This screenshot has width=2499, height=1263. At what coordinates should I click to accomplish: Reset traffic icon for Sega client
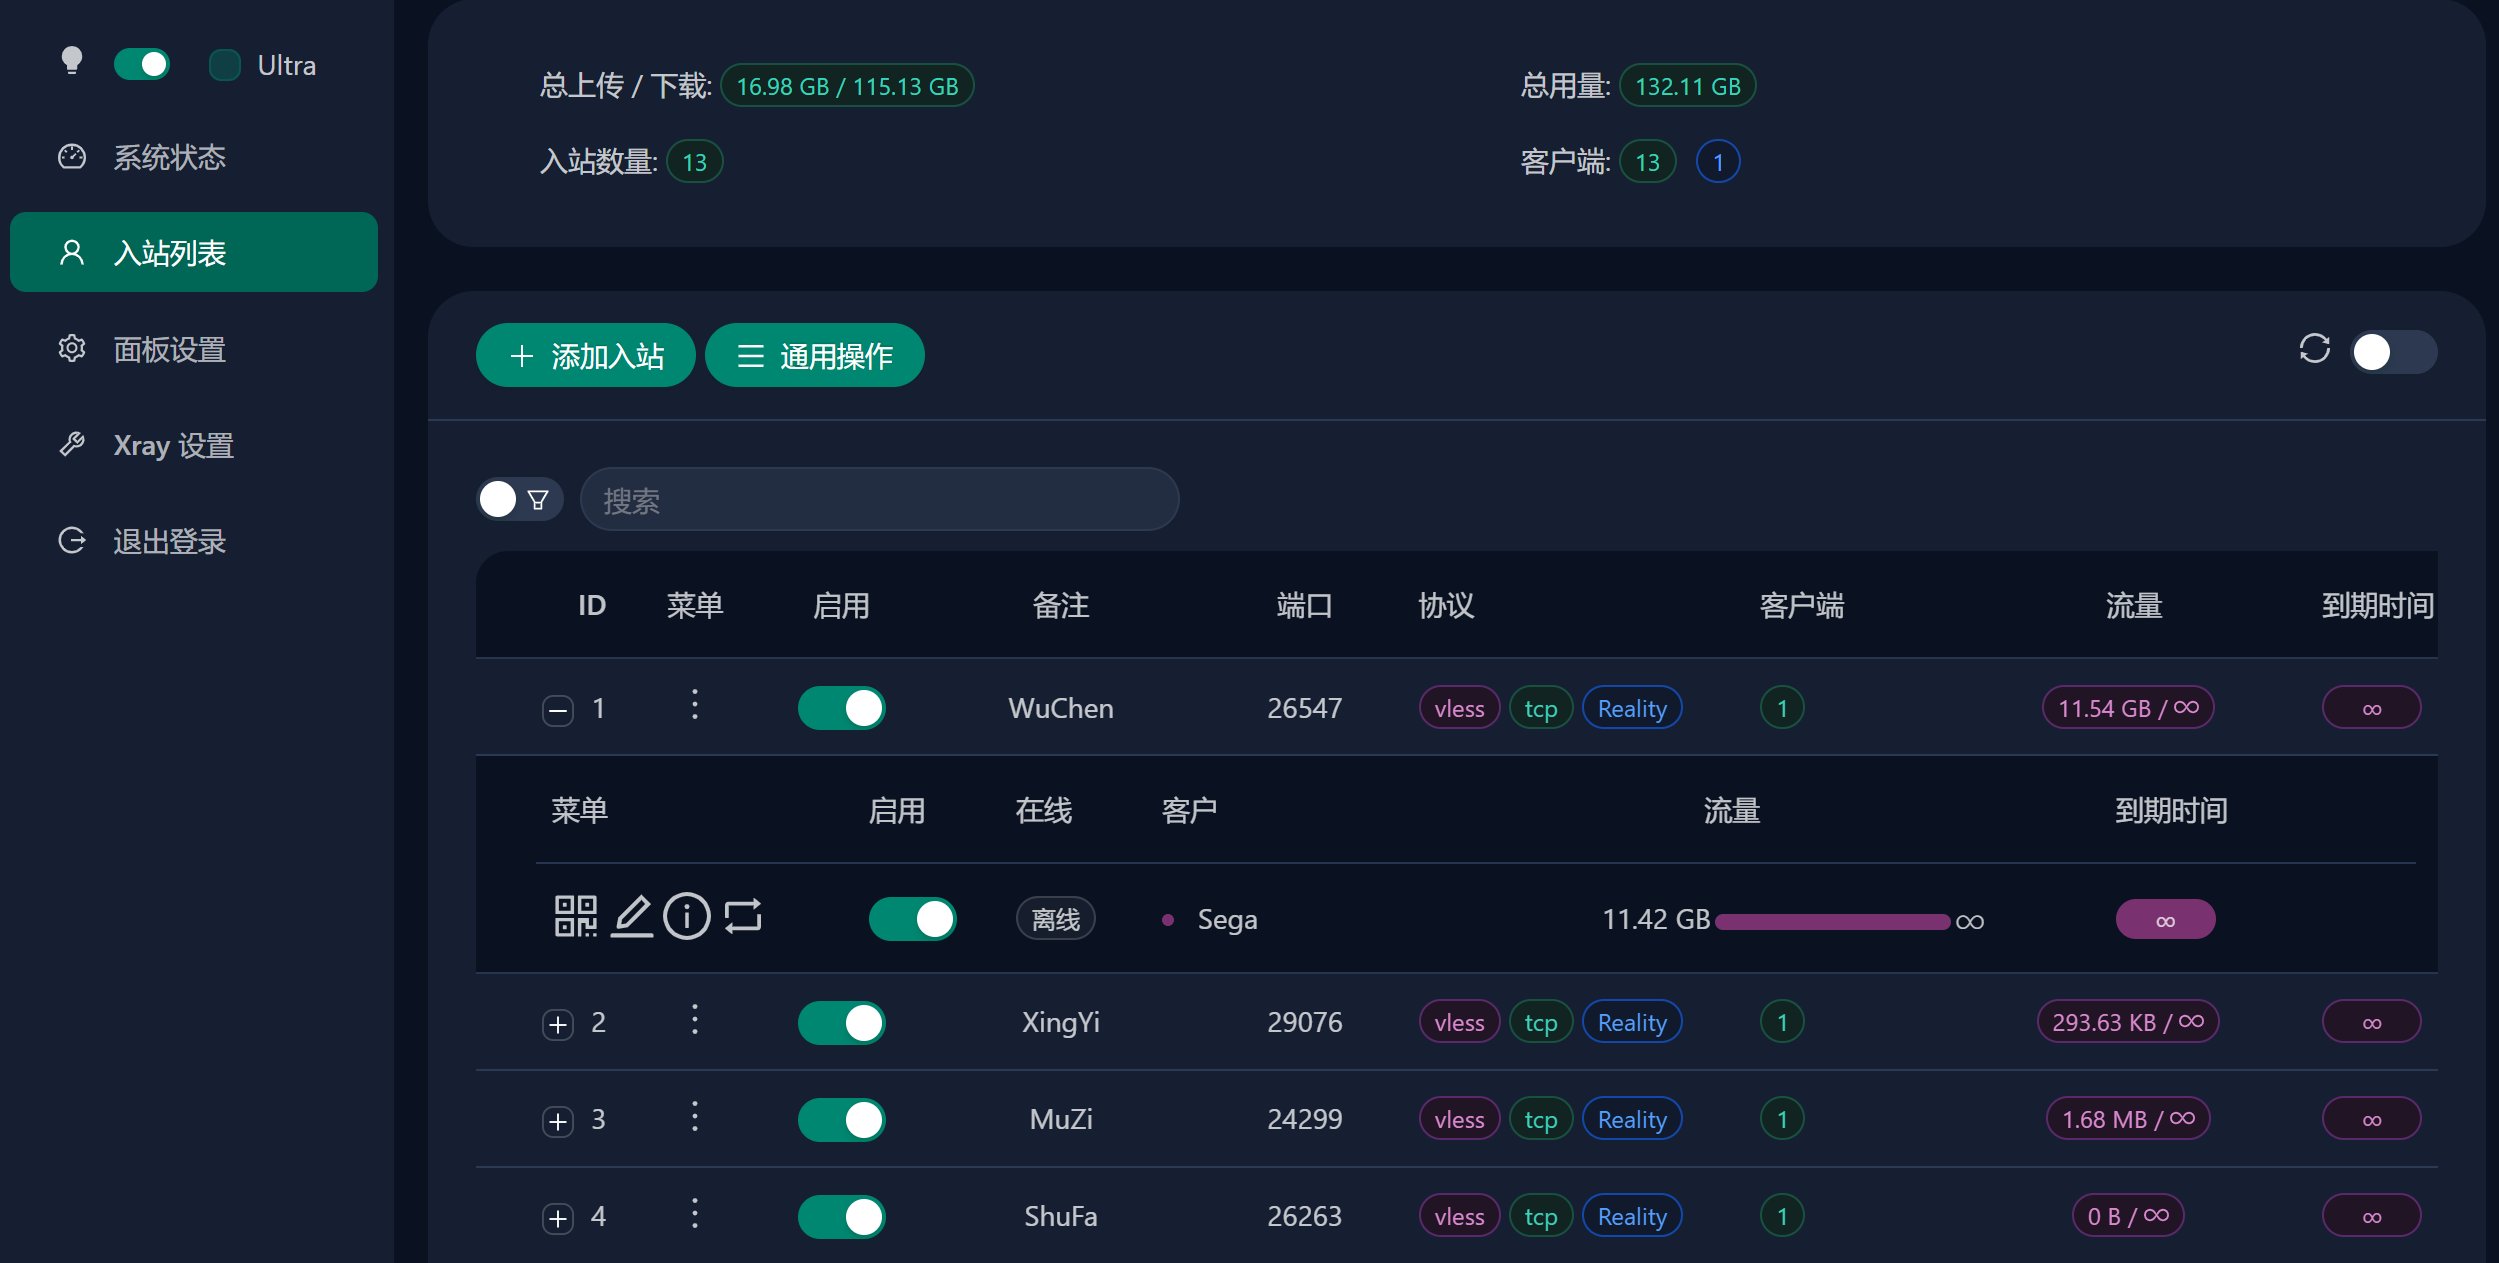click(x=743, y=916)
